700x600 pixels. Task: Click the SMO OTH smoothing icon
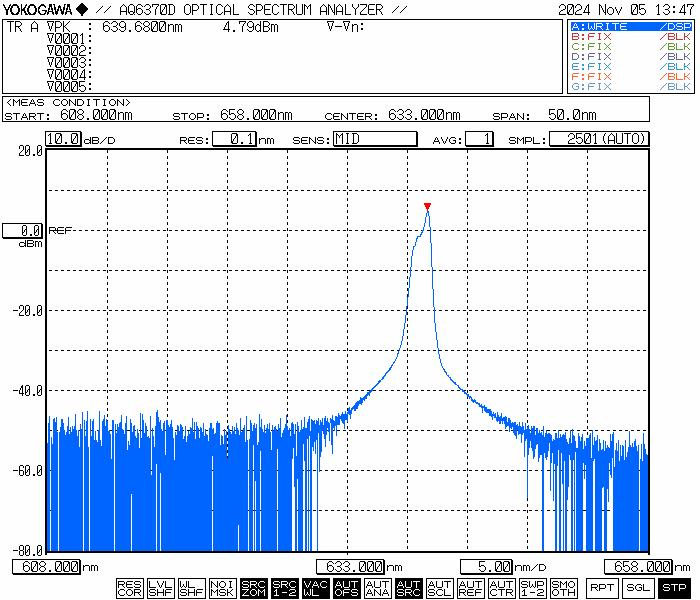point(564,588)
